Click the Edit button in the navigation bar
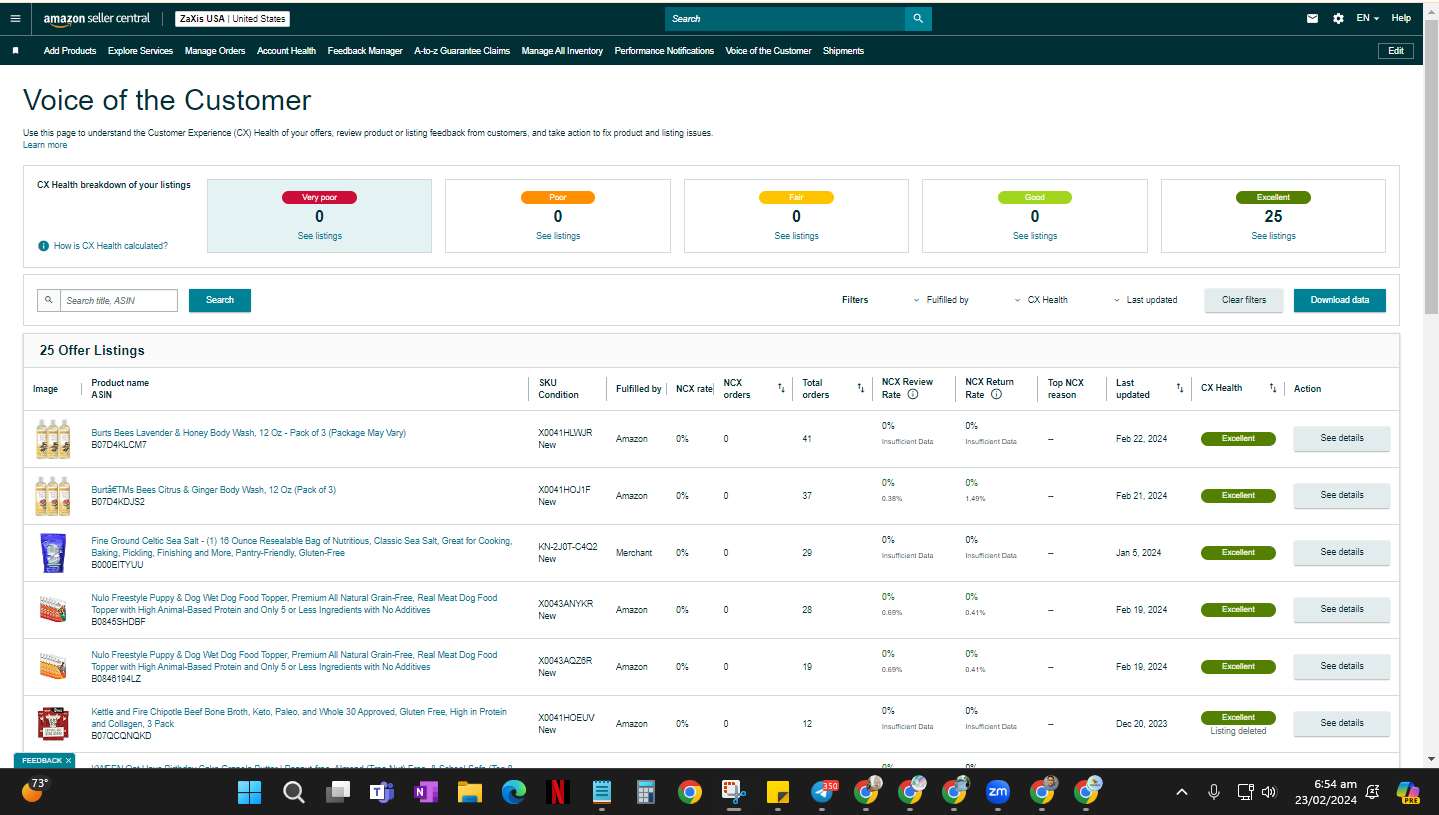The image size is (1439, 815). point(1396,51)
